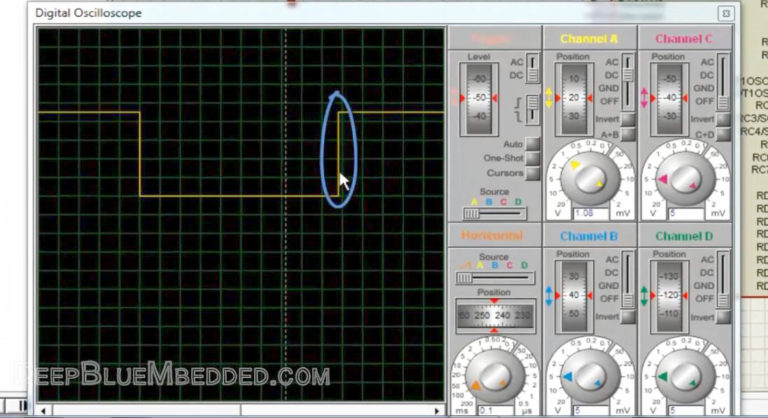768x418 pixels.
Task: Click the pink Channel C position arrows
Action: [643, 99]
